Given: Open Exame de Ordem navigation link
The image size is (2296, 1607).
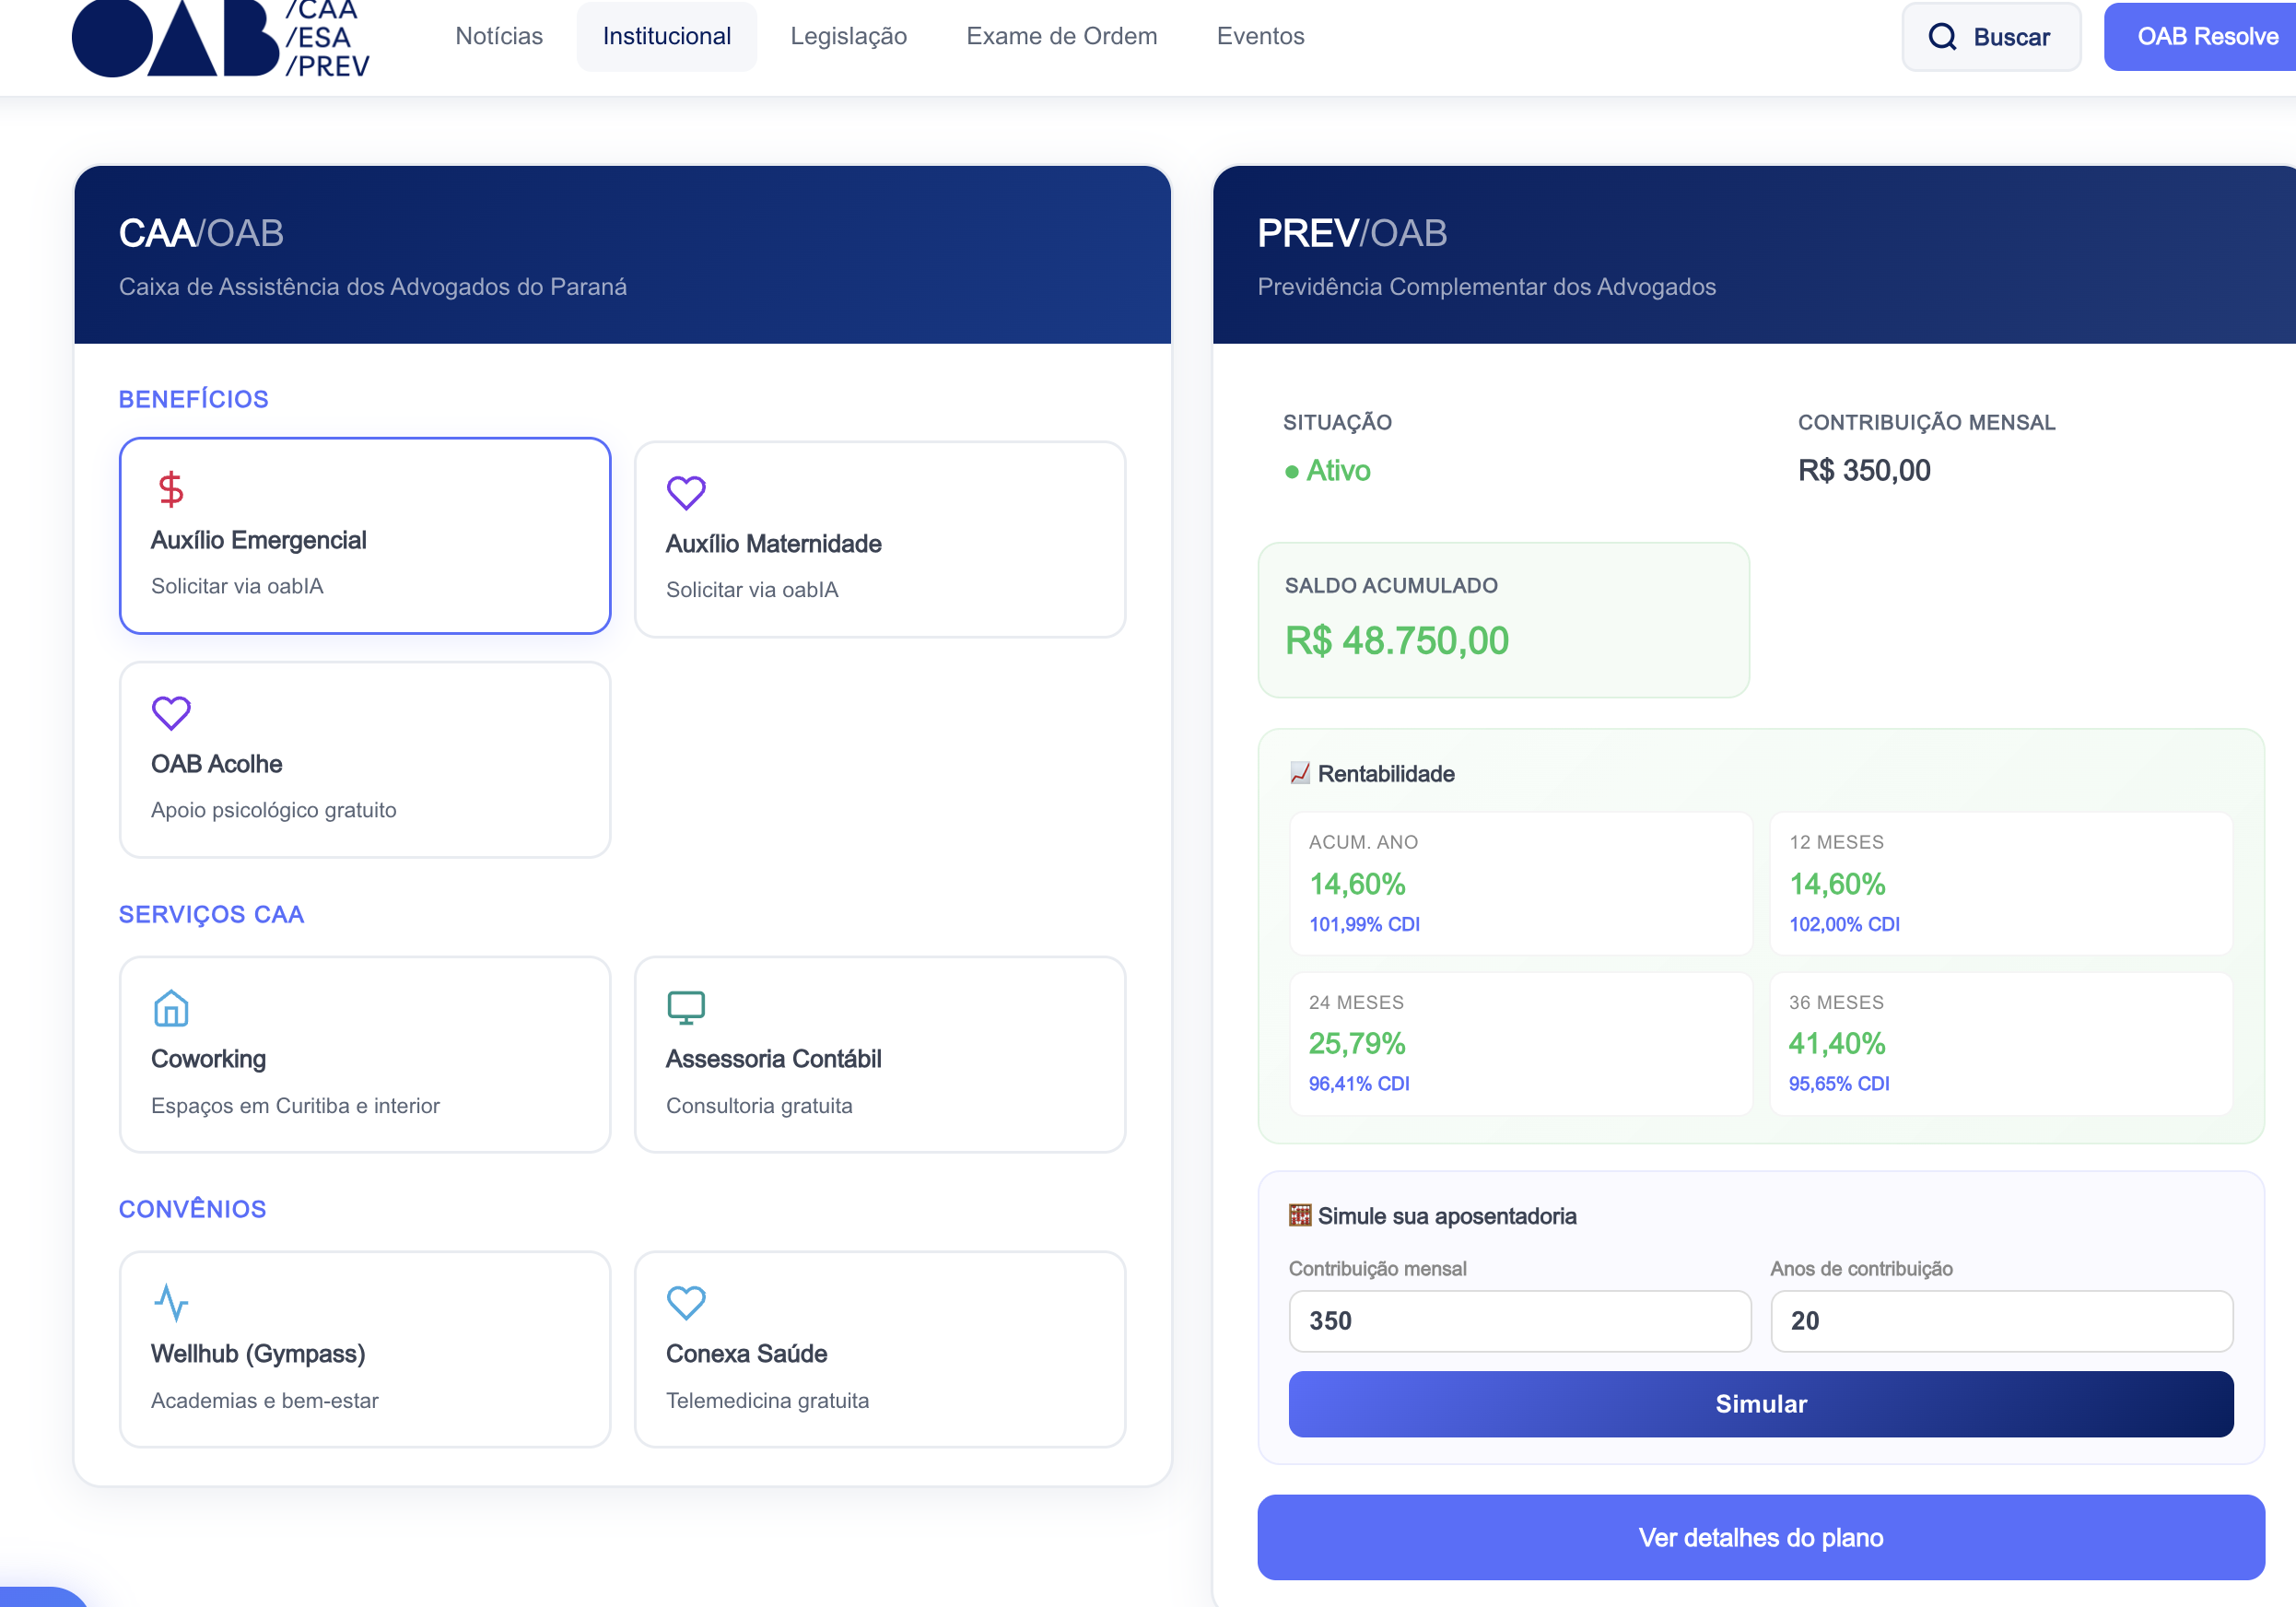Looking at the screenshot, I should [x=1061, y=37].
